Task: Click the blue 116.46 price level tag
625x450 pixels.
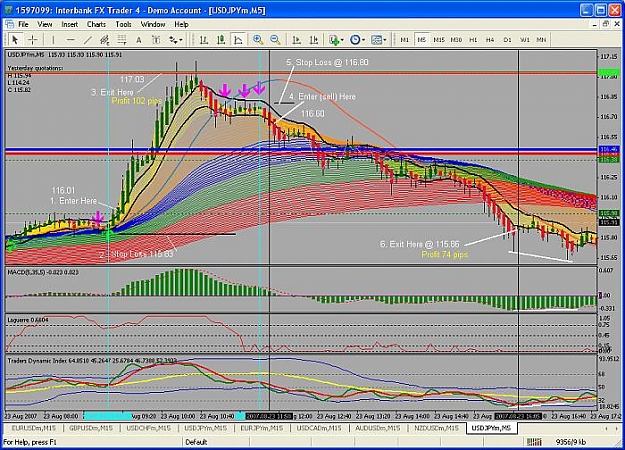Action: coord(609,149)
